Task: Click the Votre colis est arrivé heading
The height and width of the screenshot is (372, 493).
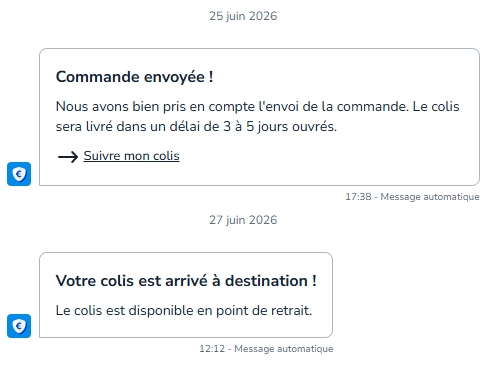Action: (x=186, y=281)
